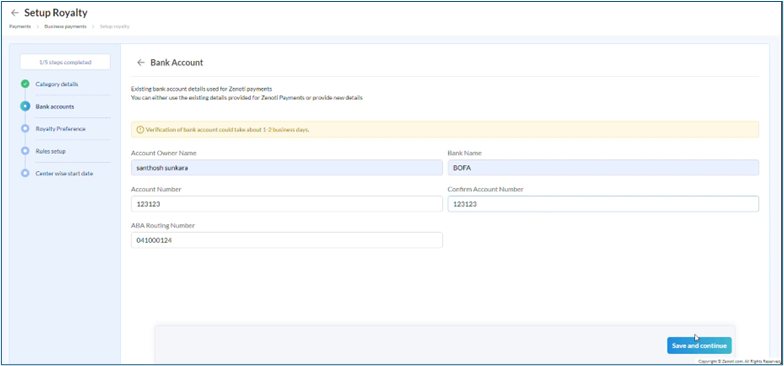Viewport: 784px width, 366px height.
Task: Click the verification notice about 1-2 business days
Action: [444, 130]
